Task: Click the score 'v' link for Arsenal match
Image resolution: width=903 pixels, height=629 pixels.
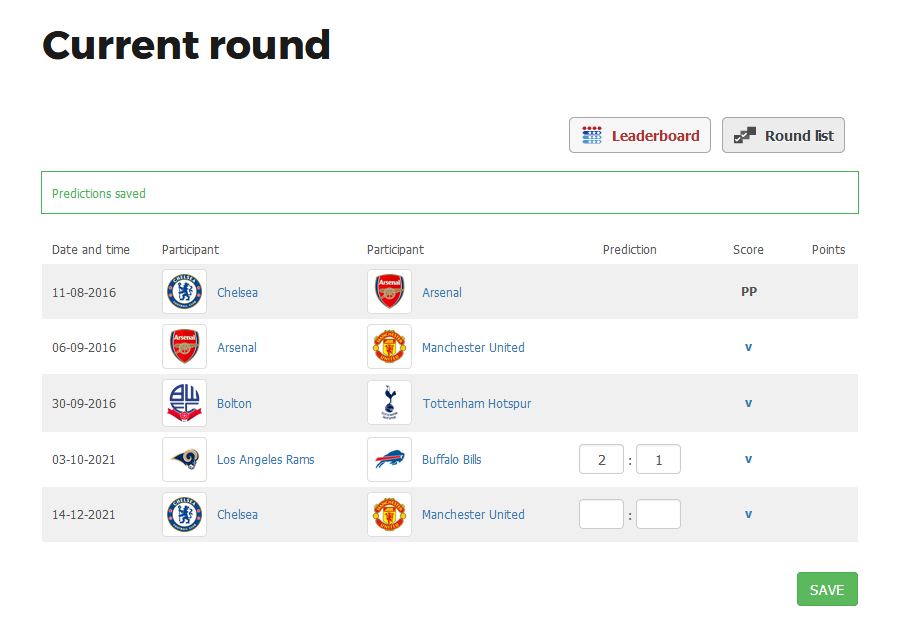Action: pos(748,348)
